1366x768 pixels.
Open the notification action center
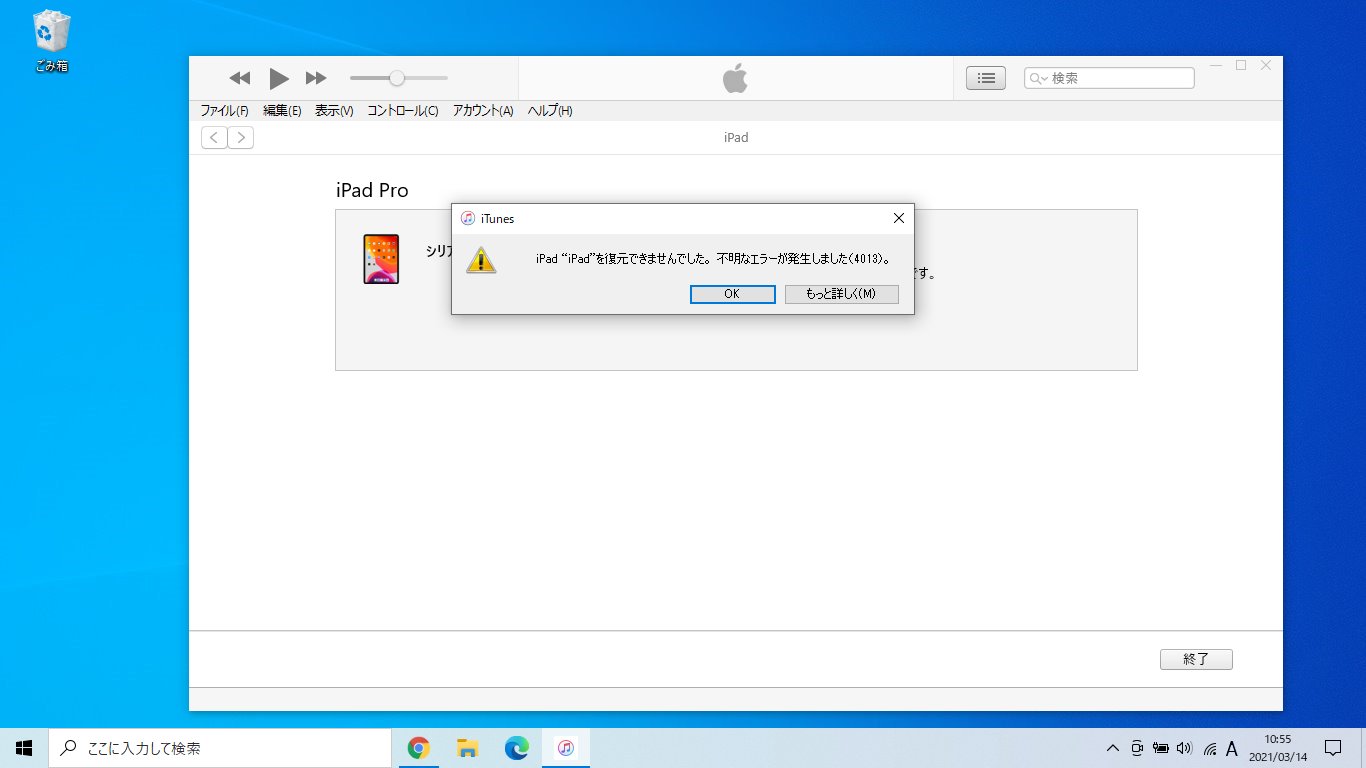coord(1333,748)
